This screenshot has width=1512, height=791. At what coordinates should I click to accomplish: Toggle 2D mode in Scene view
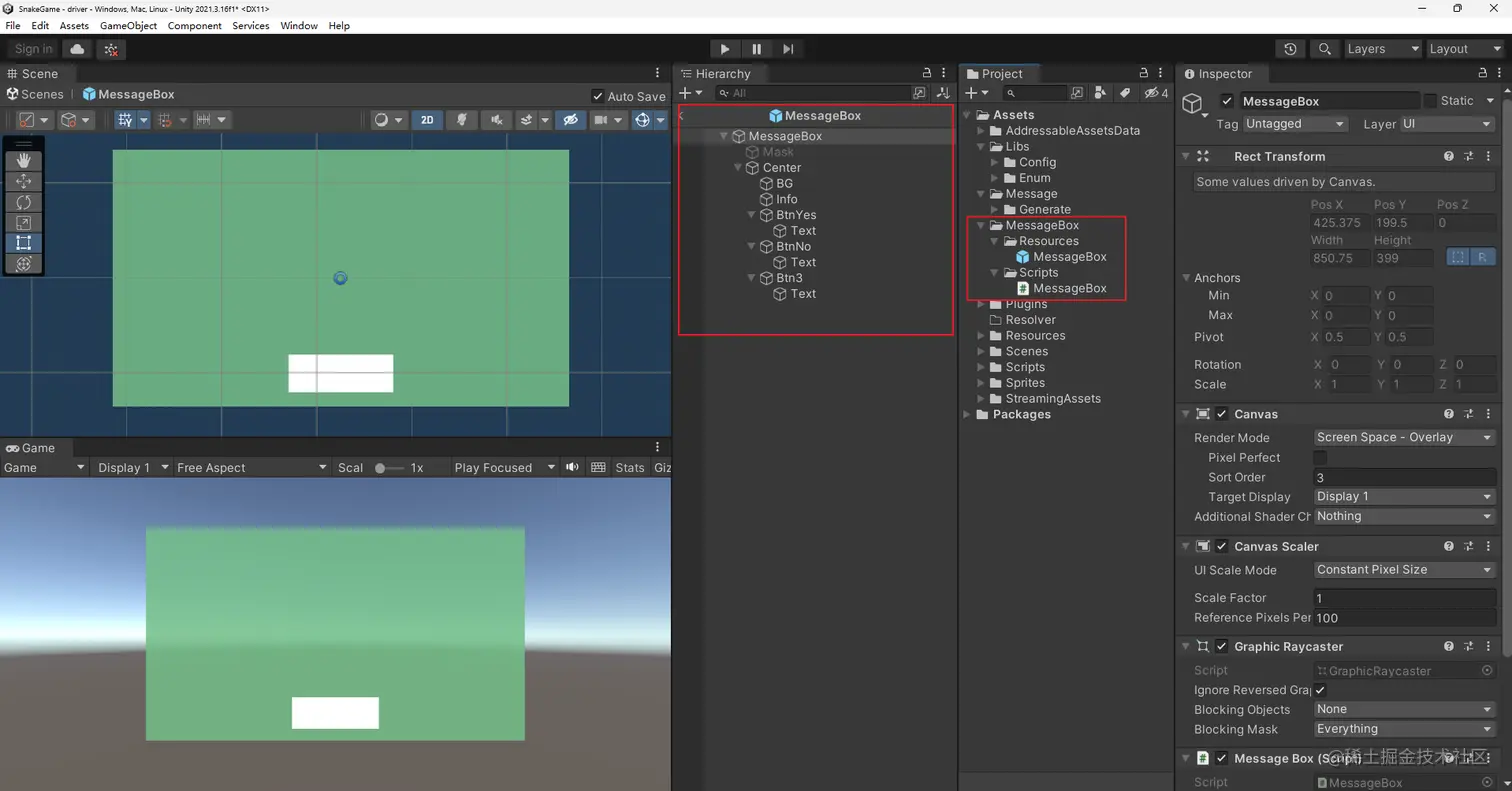(x=428, y=119)
